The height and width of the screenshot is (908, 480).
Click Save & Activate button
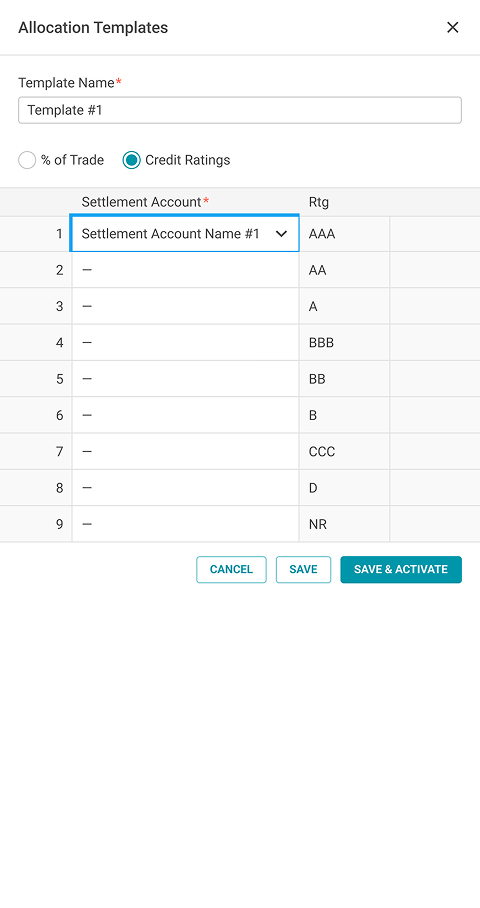[x=401, y=569]
